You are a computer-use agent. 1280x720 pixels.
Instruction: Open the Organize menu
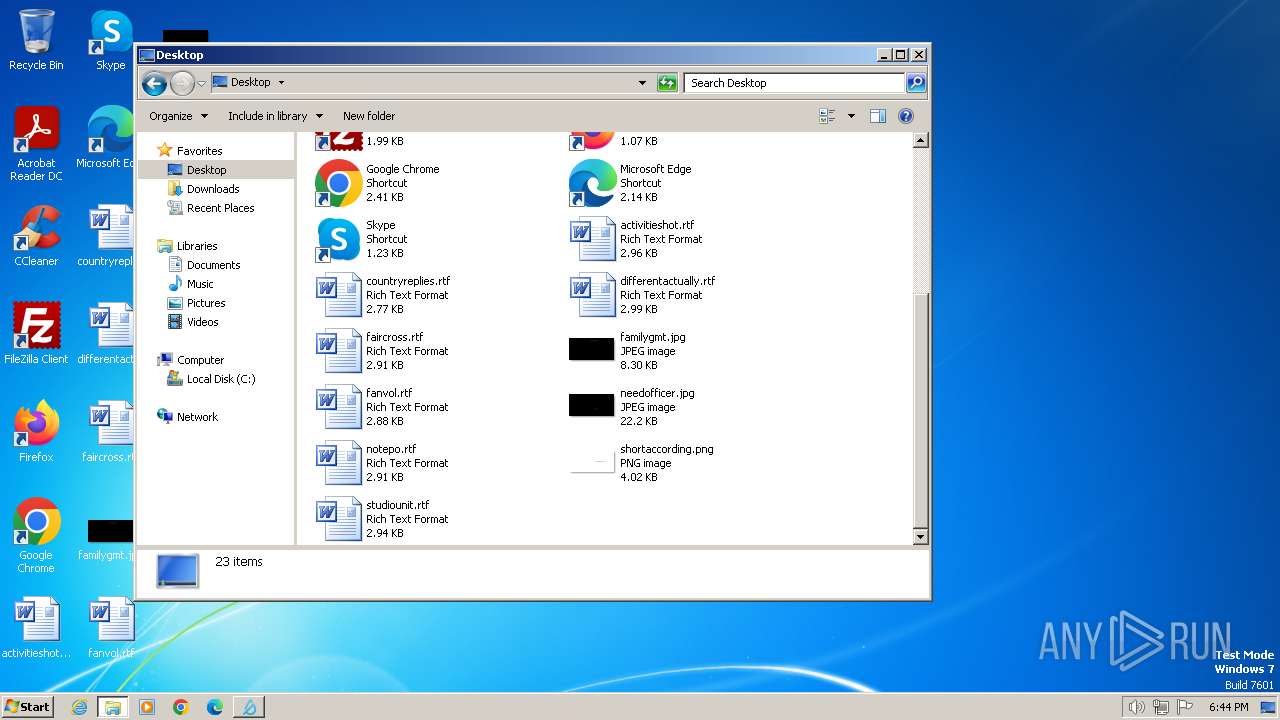click(x=178, y=116)
